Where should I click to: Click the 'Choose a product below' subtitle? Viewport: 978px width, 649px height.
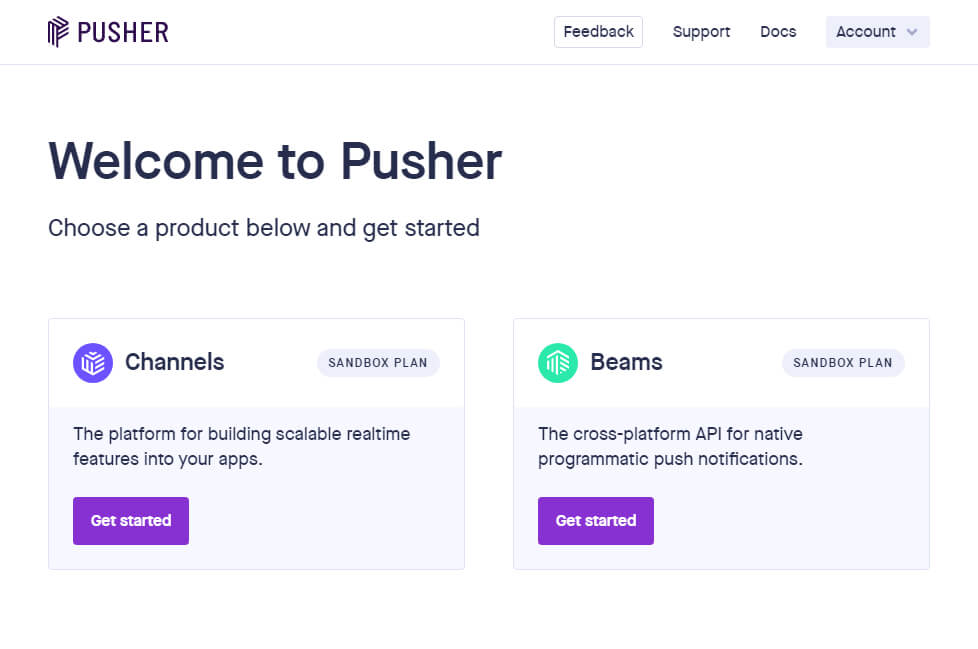click(264, 228)
